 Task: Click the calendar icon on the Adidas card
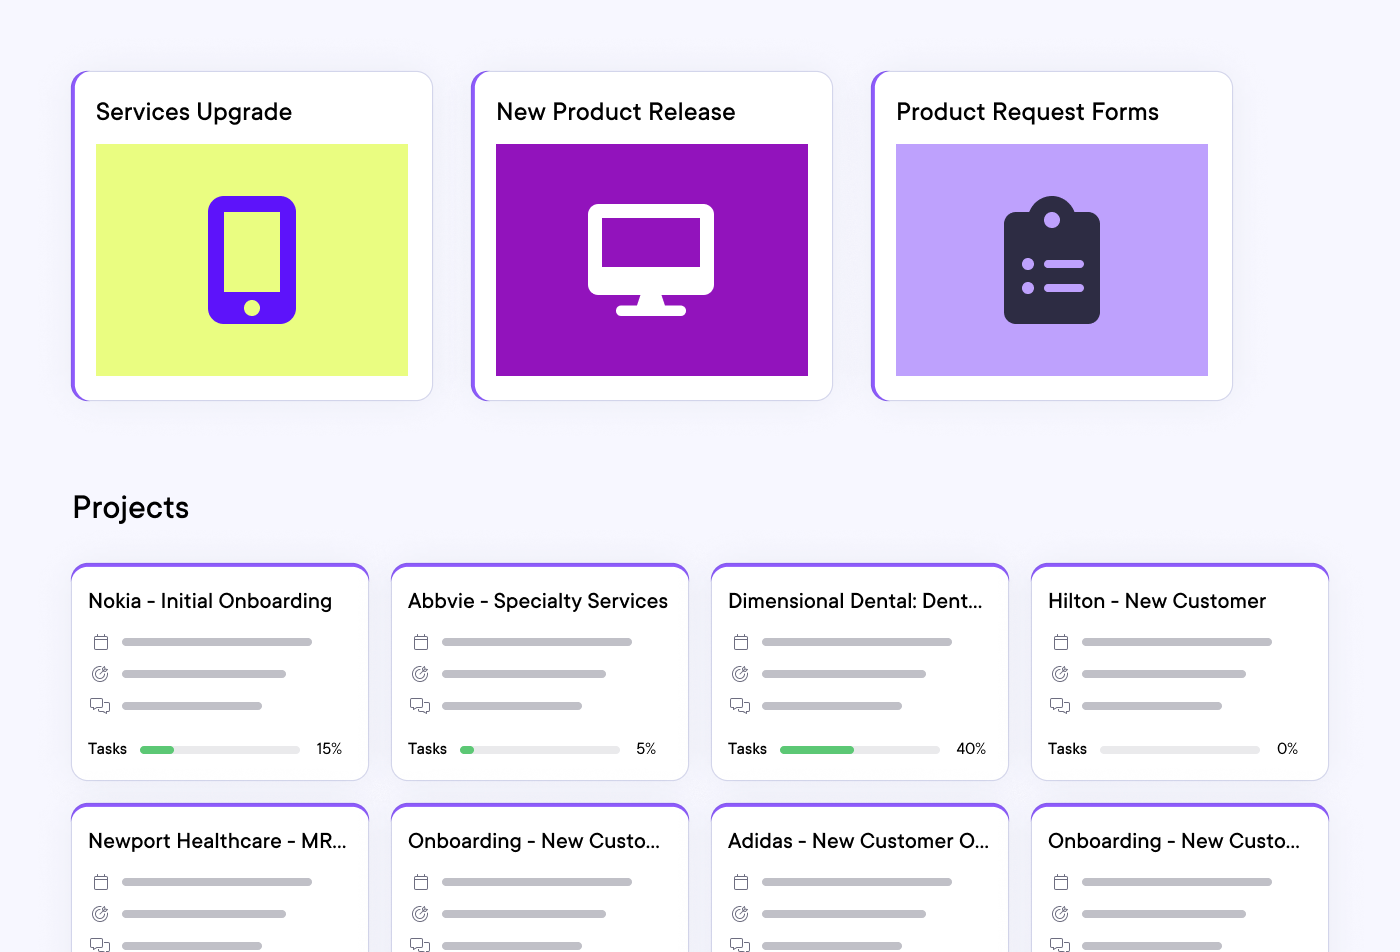pyautogui.click(x=741, y=882)
